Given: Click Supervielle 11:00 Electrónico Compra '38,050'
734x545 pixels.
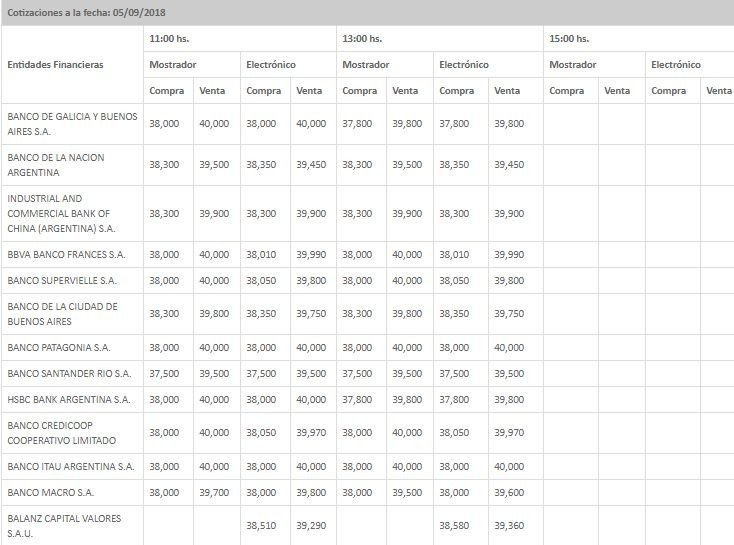Looking at the screenshot, I should pyautogui.click(x=261, y=280).
